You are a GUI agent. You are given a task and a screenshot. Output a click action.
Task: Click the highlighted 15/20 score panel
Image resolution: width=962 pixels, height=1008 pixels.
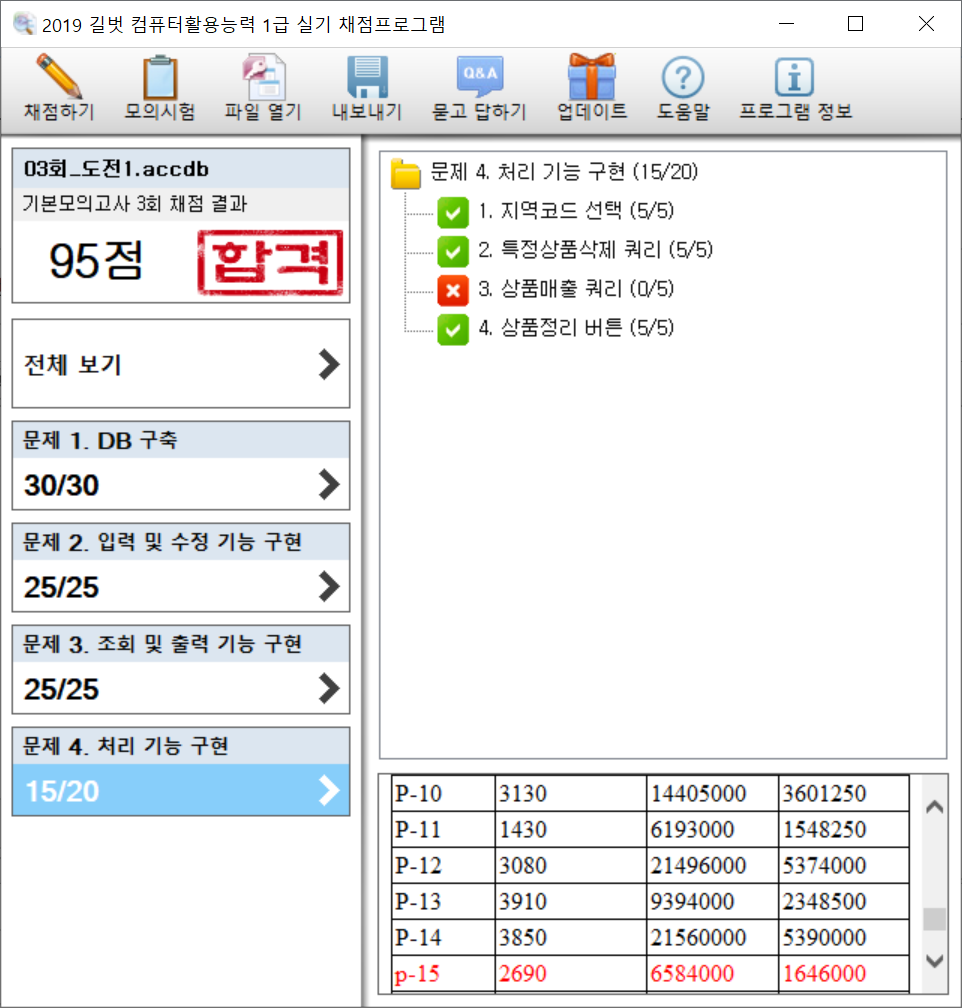[x=181, y=790]
